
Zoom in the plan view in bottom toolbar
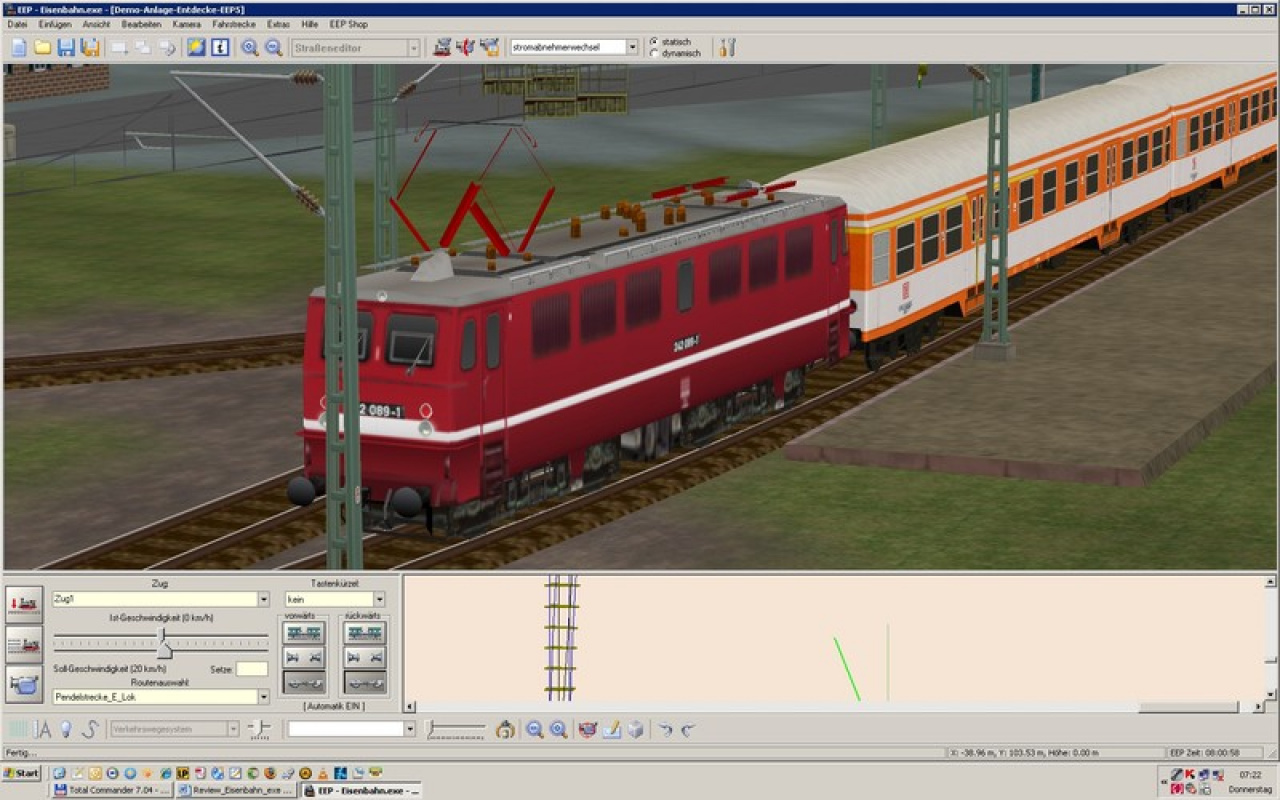(x=559, y=729)
